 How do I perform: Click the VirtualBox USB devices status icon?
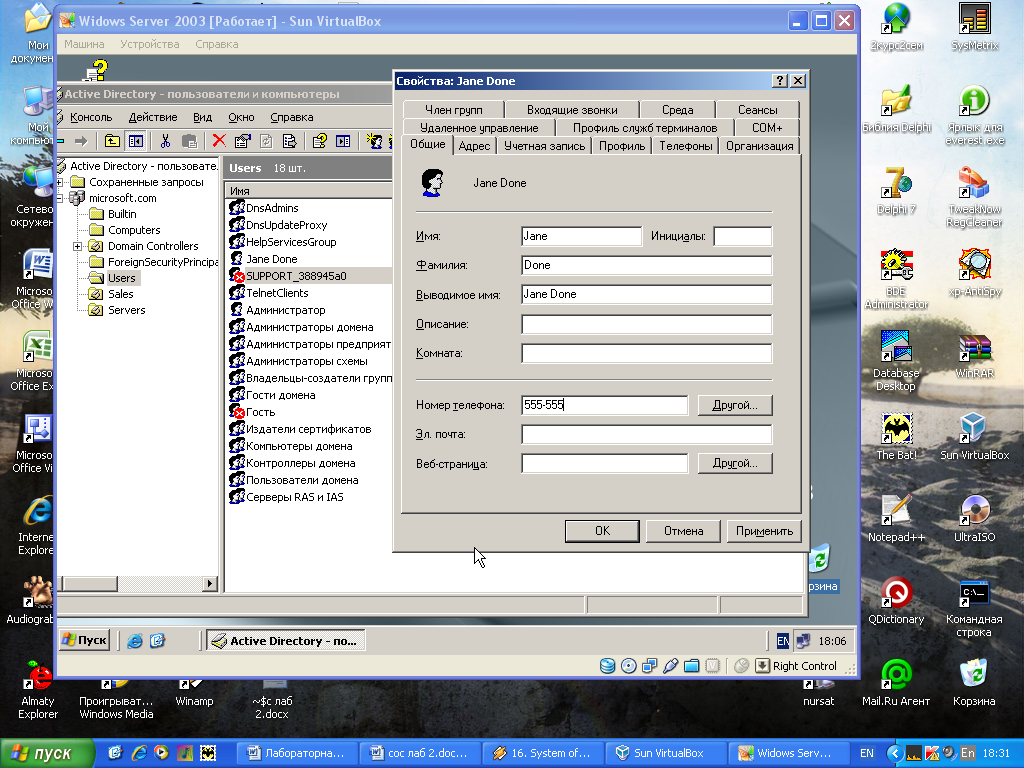(670, 666)
